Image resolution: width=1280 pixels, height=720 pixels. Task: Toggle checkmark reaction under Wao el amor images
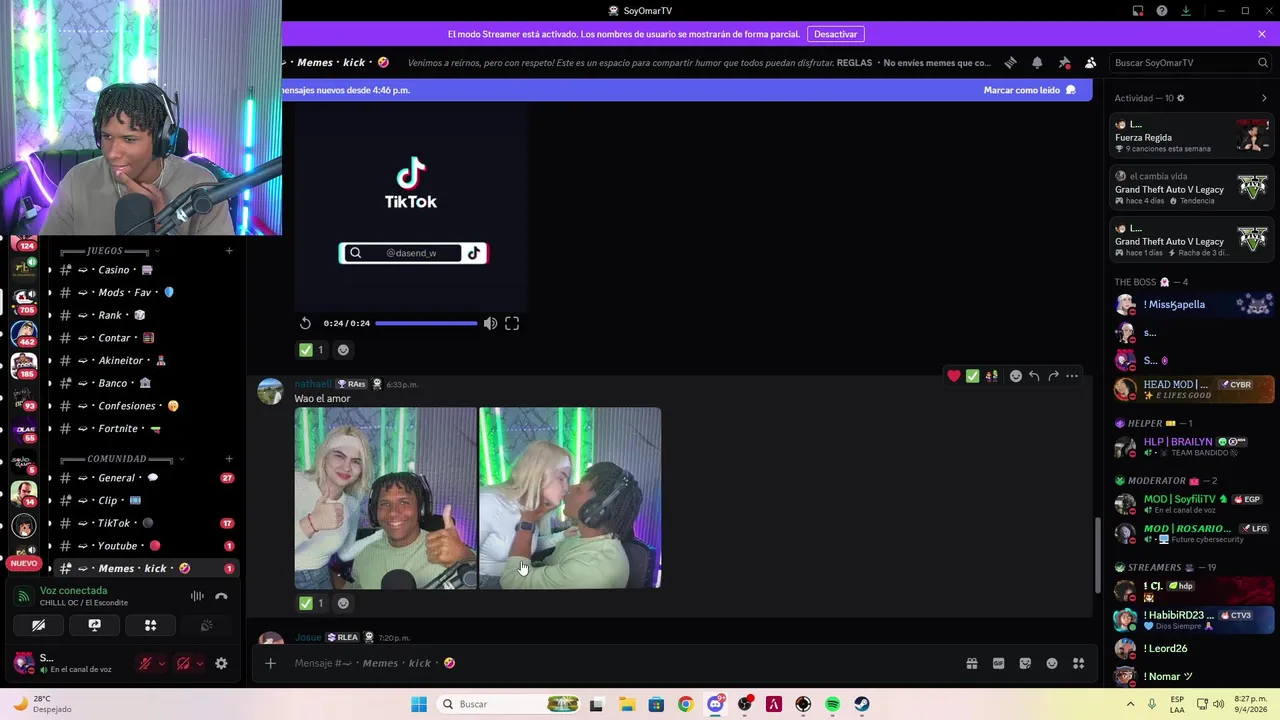click(x=311, y=603)
